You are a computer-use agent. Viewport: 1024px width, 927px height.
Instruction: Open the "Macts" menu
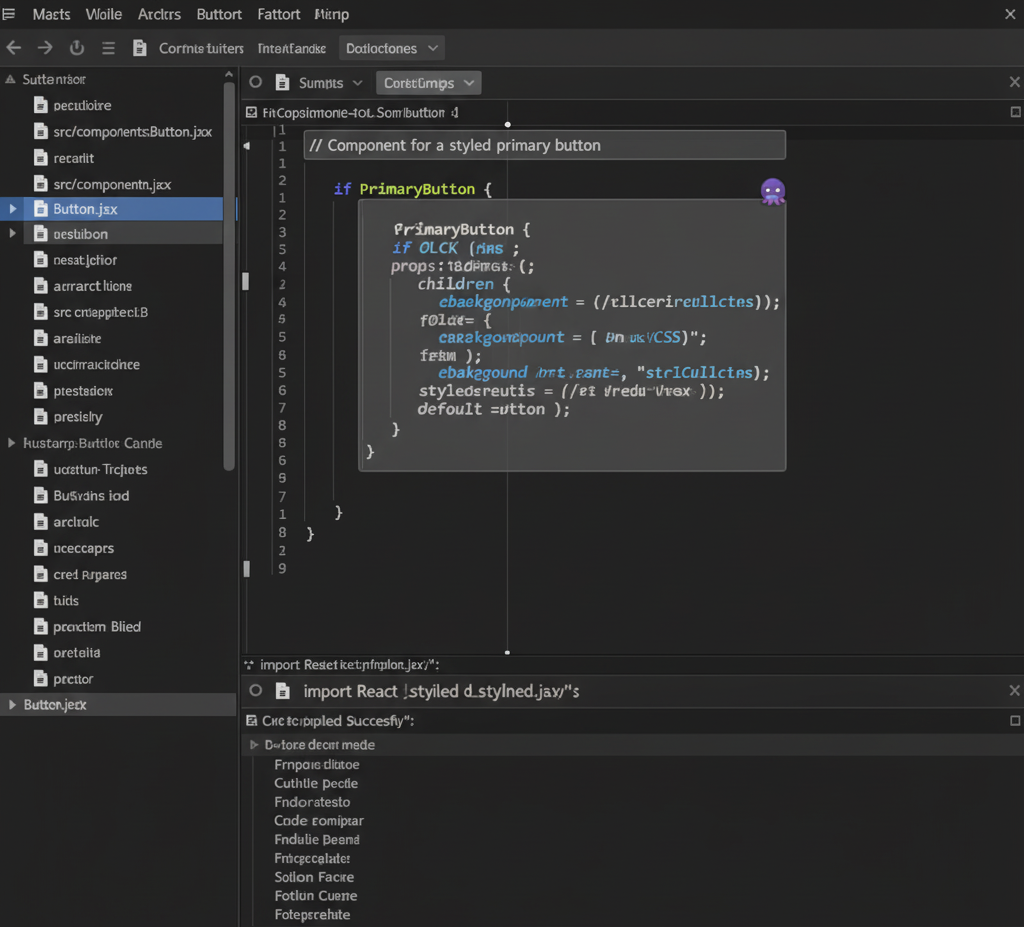click(51, 14)
